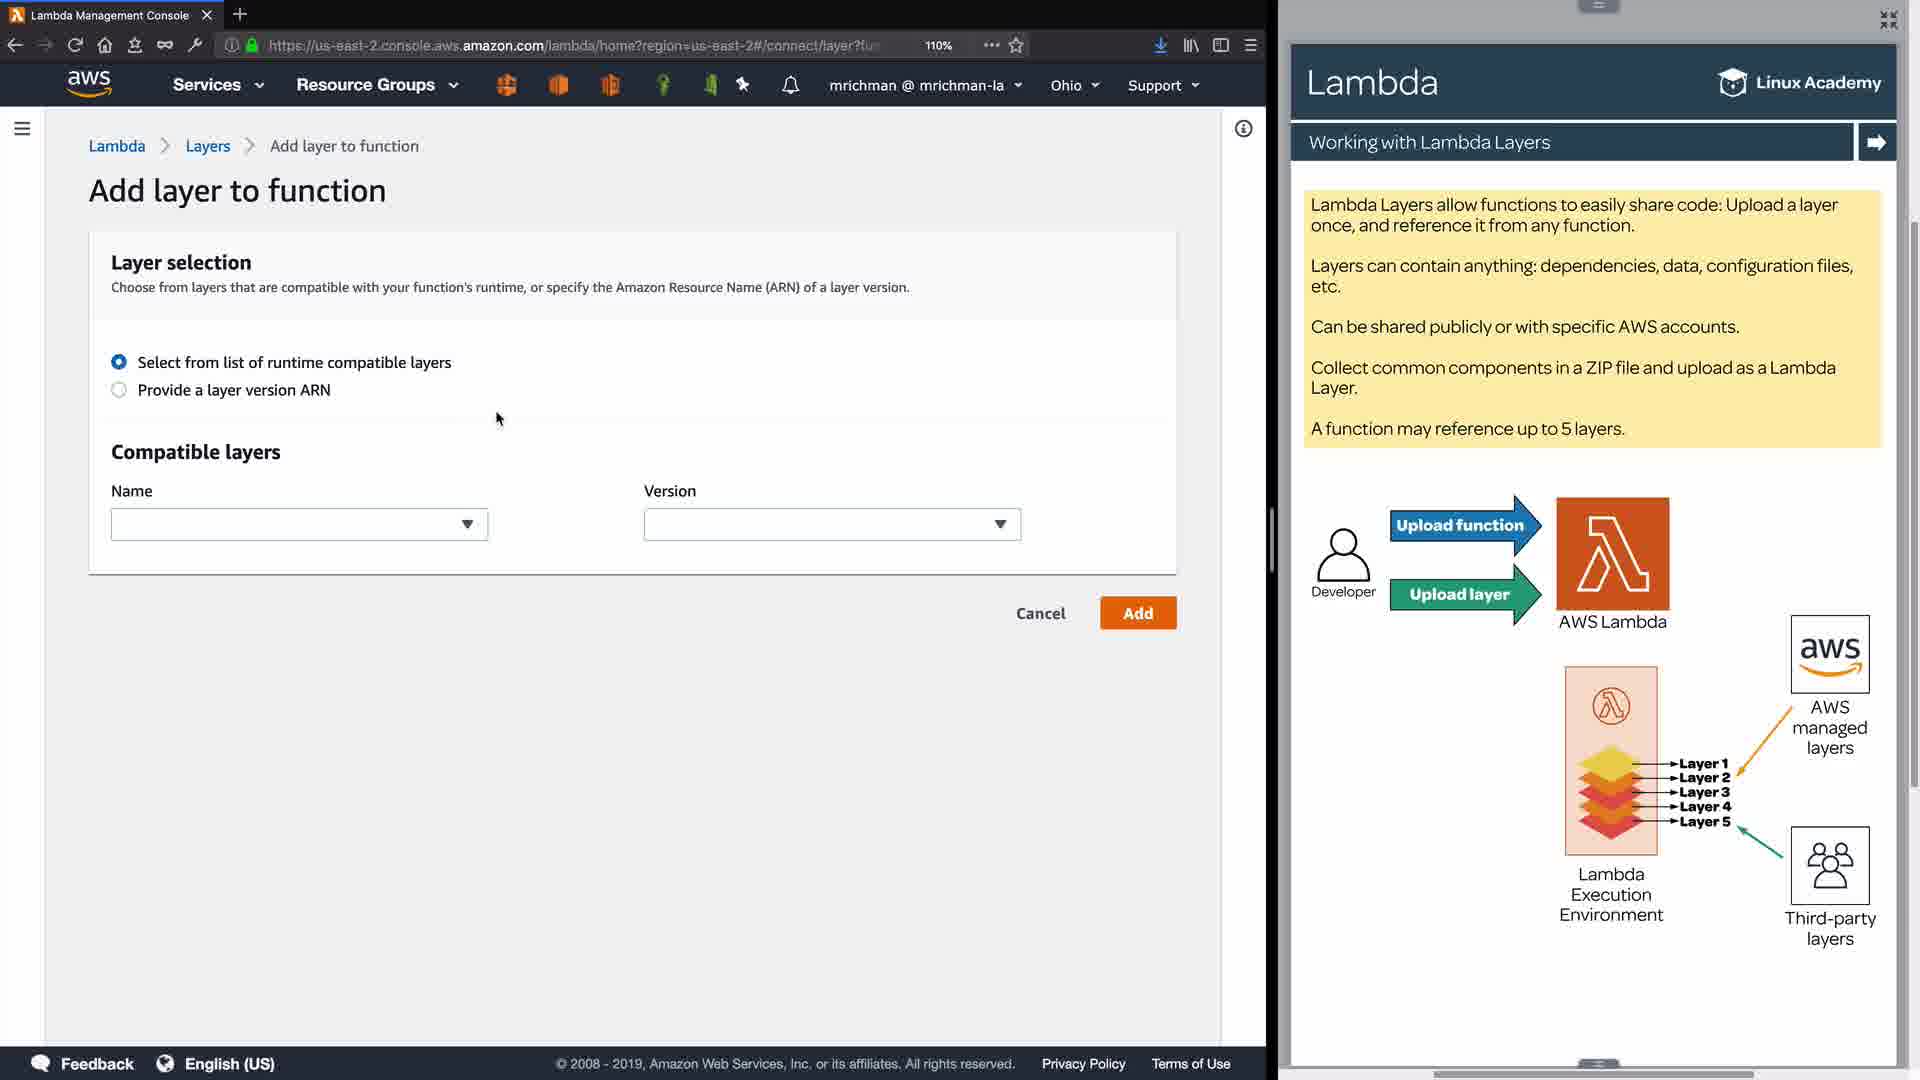Open the Resource Groups menu

pos(377,85)
